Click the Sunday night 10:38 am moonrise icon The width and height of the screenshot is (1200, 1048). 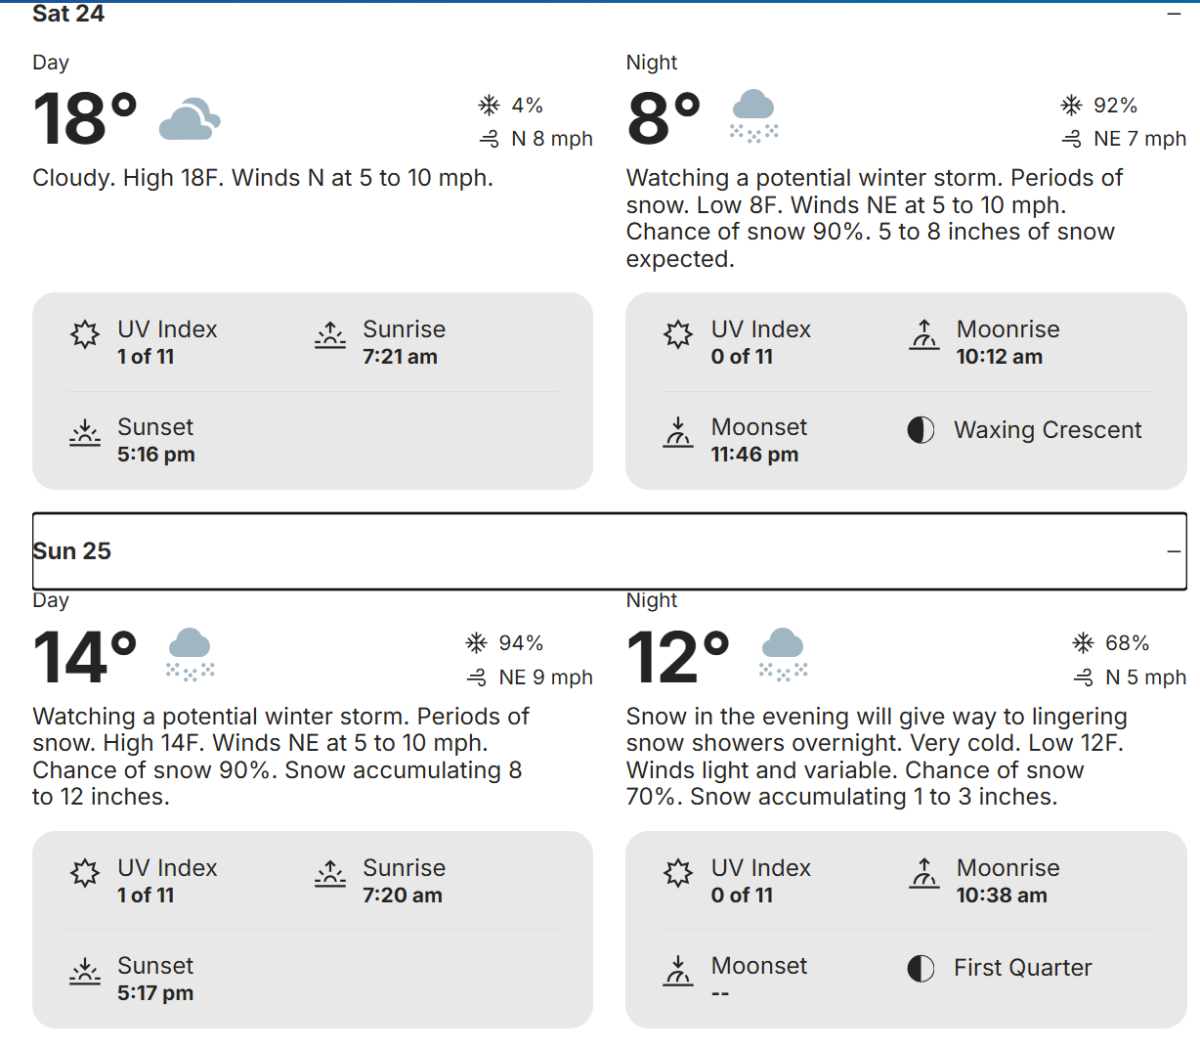pyautogui.click(x=924, y=873)
